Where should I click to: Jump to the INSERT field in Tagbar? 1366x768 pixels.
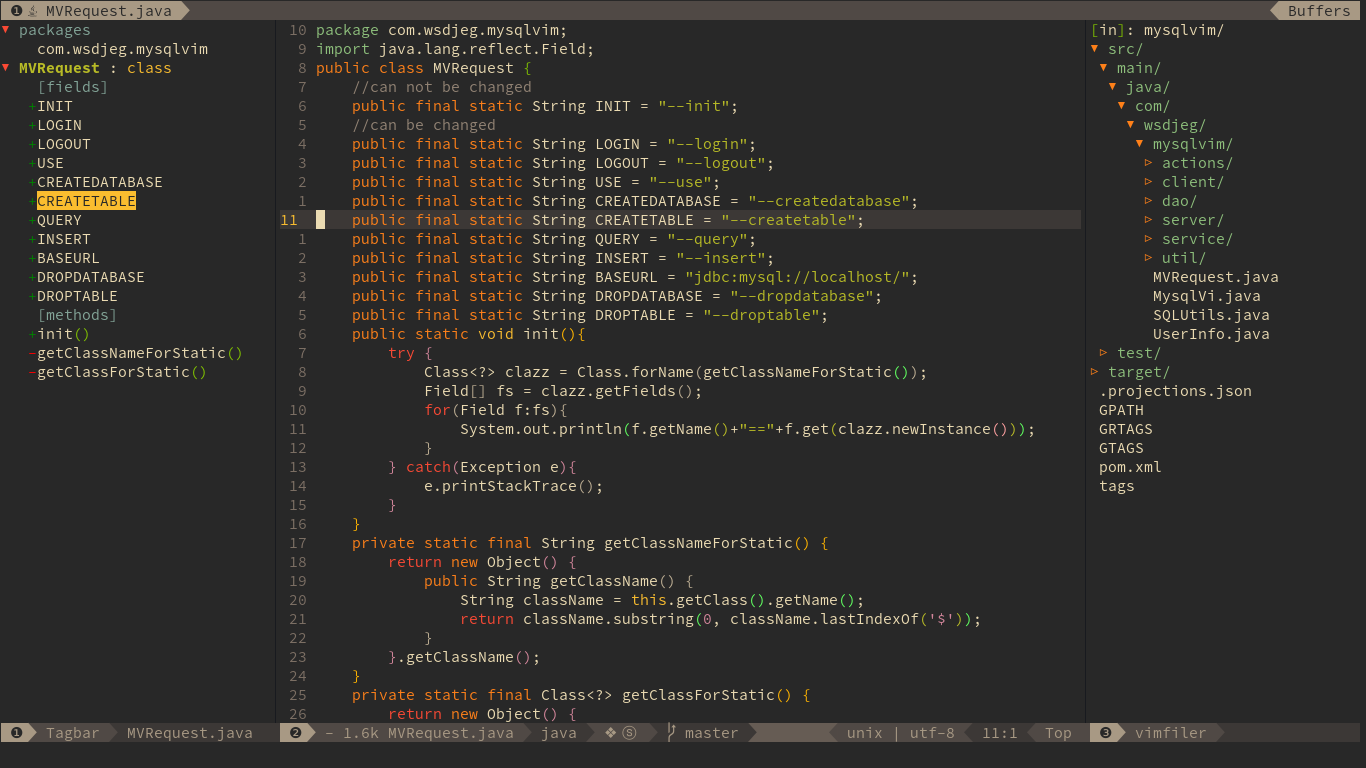64,239
